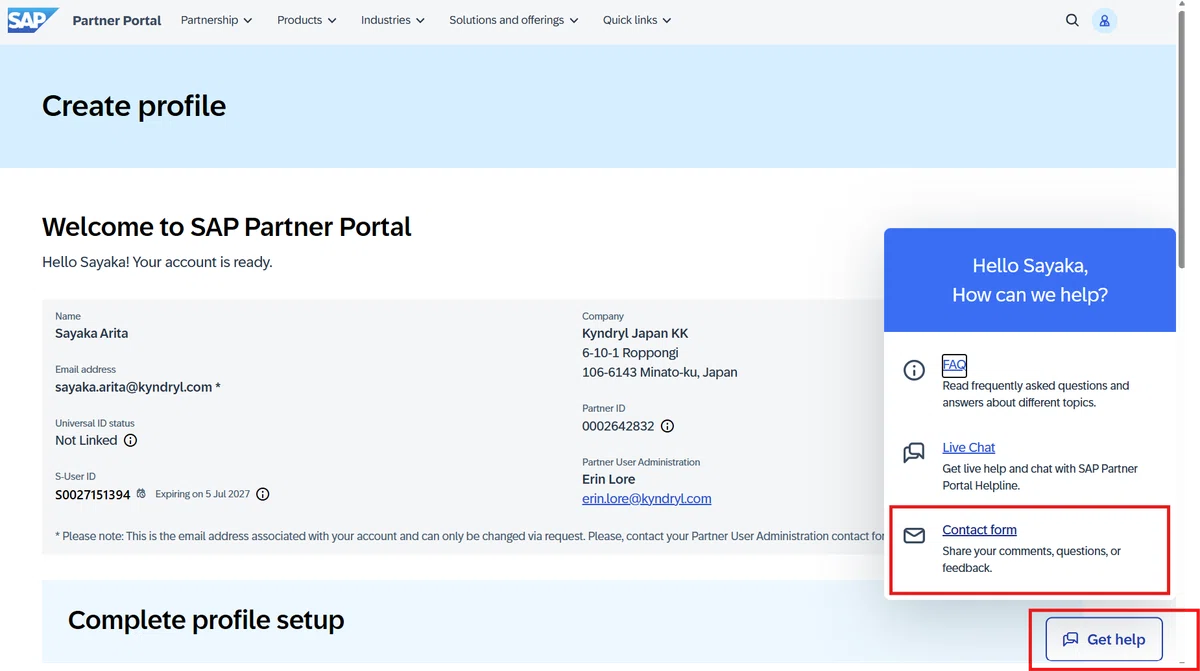Image resolution: width=1200 pixels, height=671 pixels.
Task: Go to Partner Portal home title
Action: (x=117, y=20)
